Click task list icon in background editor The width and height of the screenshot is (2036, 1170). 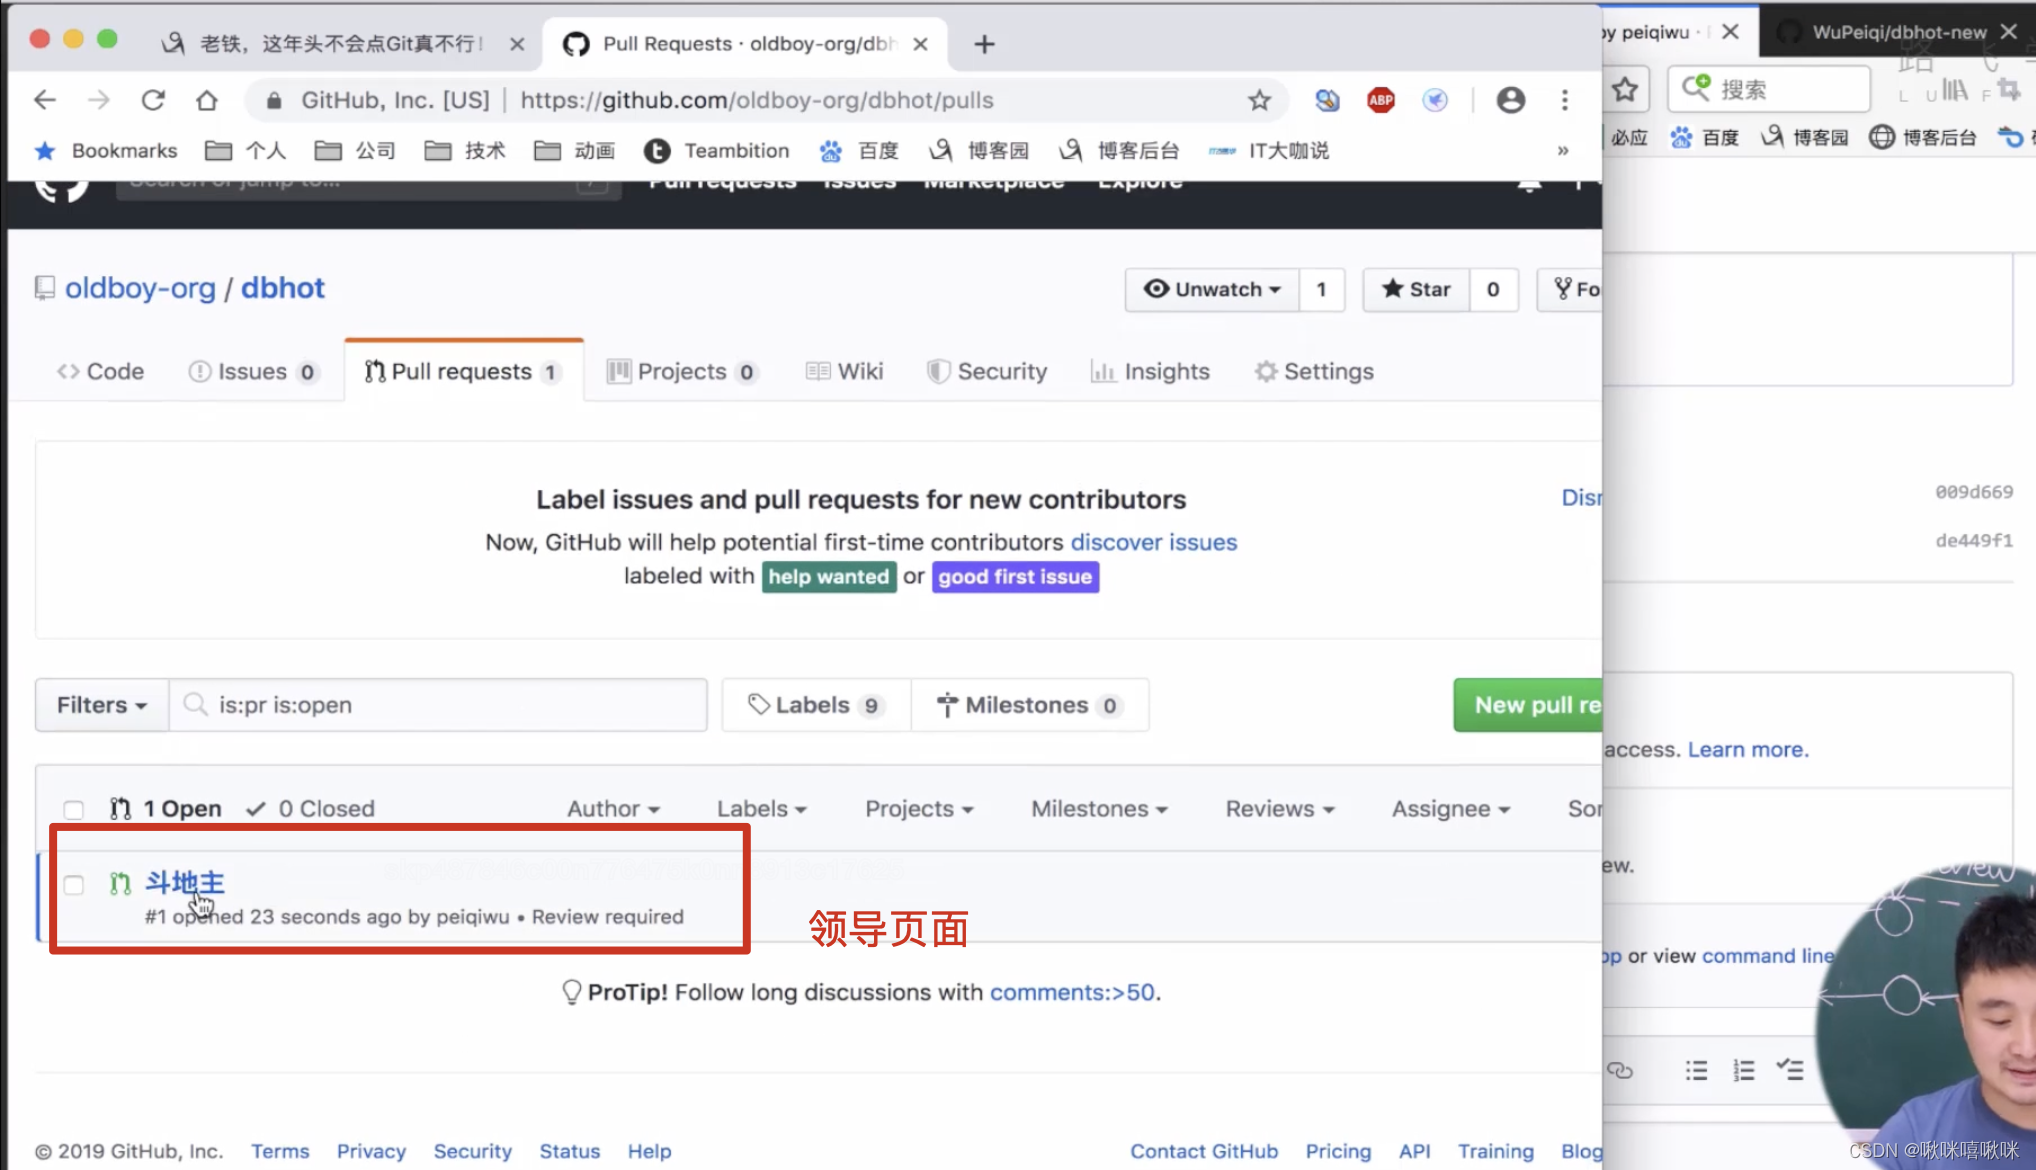coord(1790,1070)
